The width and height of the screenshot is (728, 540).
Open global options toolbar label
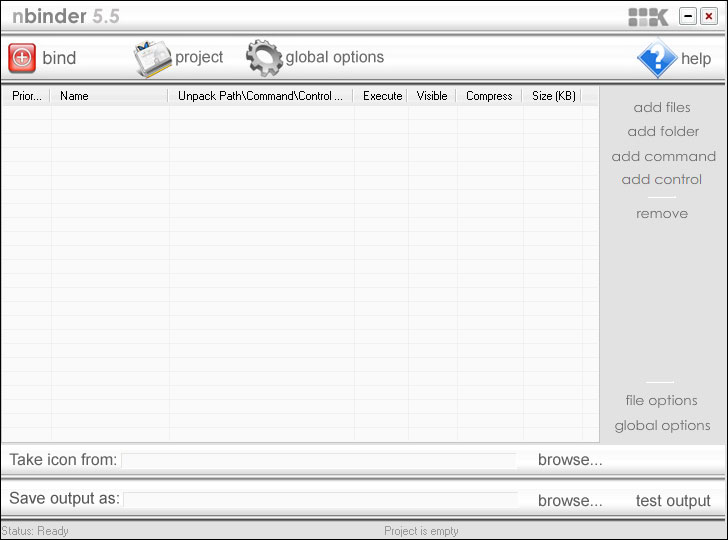[335, 57]
